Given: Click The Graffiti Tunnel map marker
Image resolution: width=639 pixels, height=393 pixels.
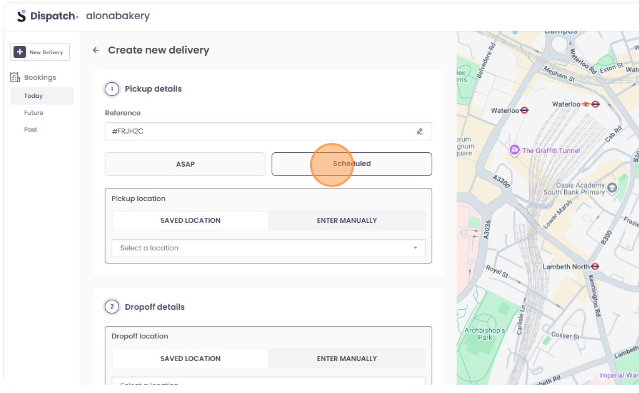Looking at the screenshot, I should pos(514,150).
